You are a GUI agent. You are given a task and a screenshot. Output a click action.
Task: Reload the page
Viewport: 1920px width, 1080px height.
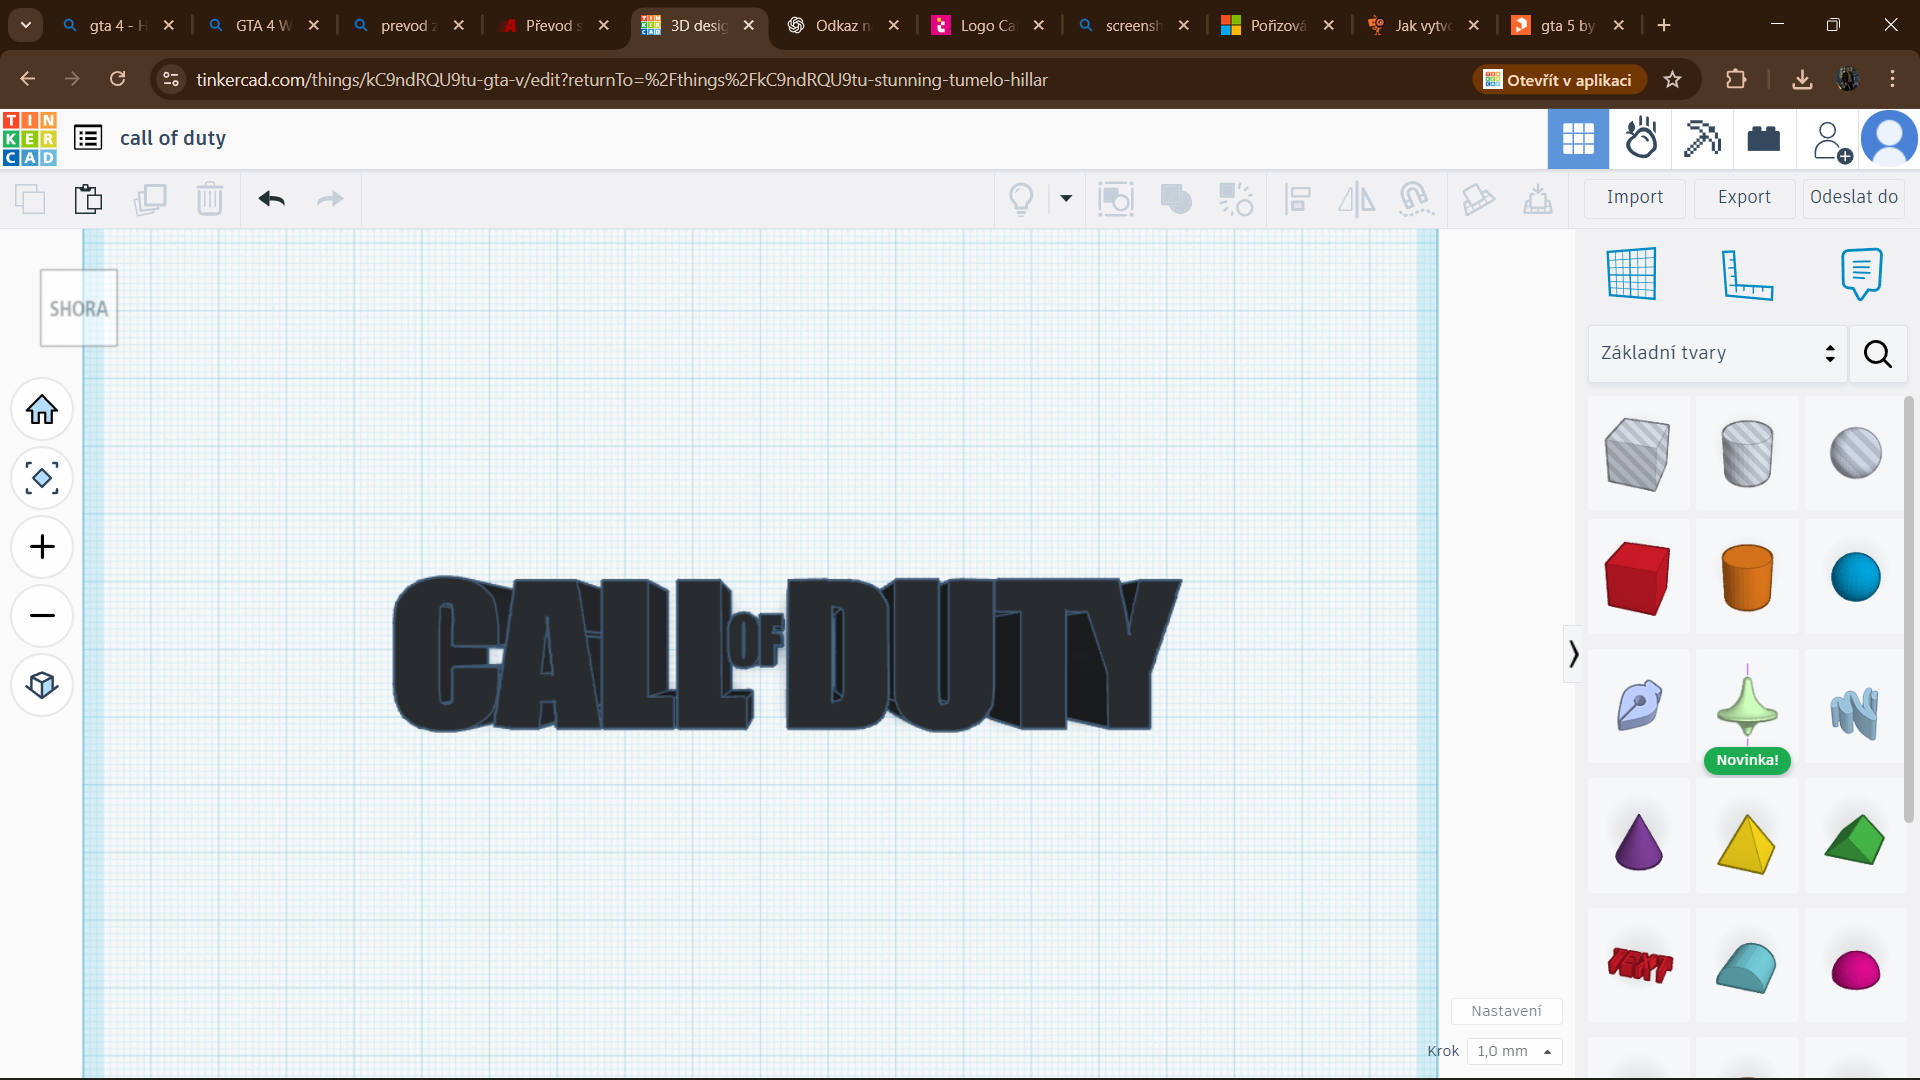tap(118, 79)
